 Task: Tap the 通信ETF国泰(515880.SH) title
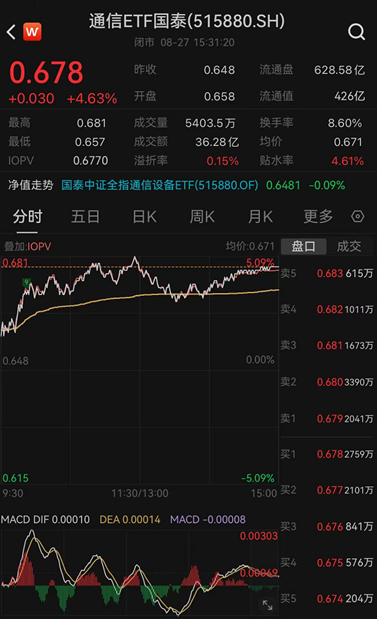187,21
